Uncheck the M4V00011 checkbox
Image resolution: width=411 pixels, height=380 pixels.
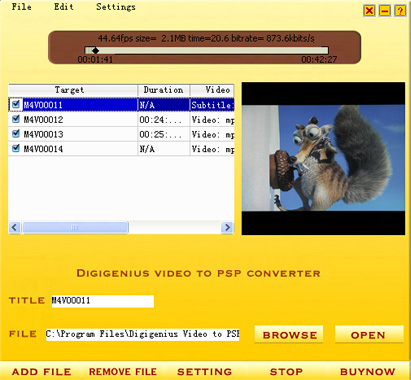pos(15,104)
